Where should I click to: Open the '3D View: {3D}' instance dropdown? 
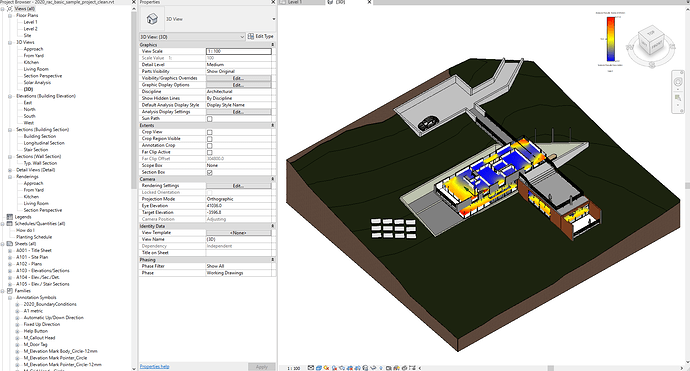[192, 37]
